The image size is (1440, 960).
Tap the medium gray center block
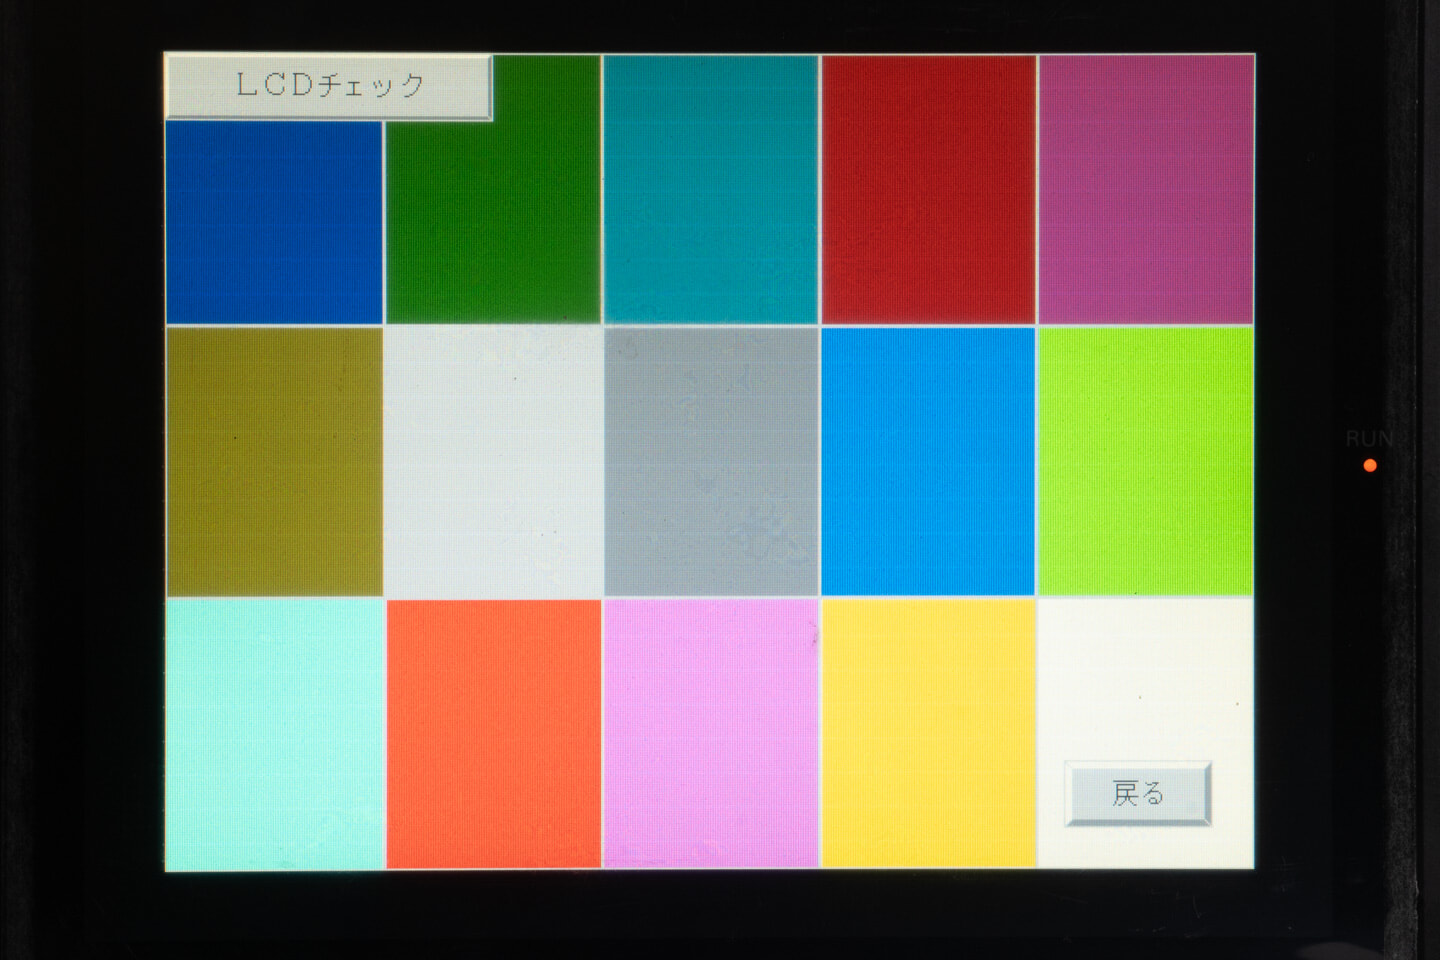point(710,462)
